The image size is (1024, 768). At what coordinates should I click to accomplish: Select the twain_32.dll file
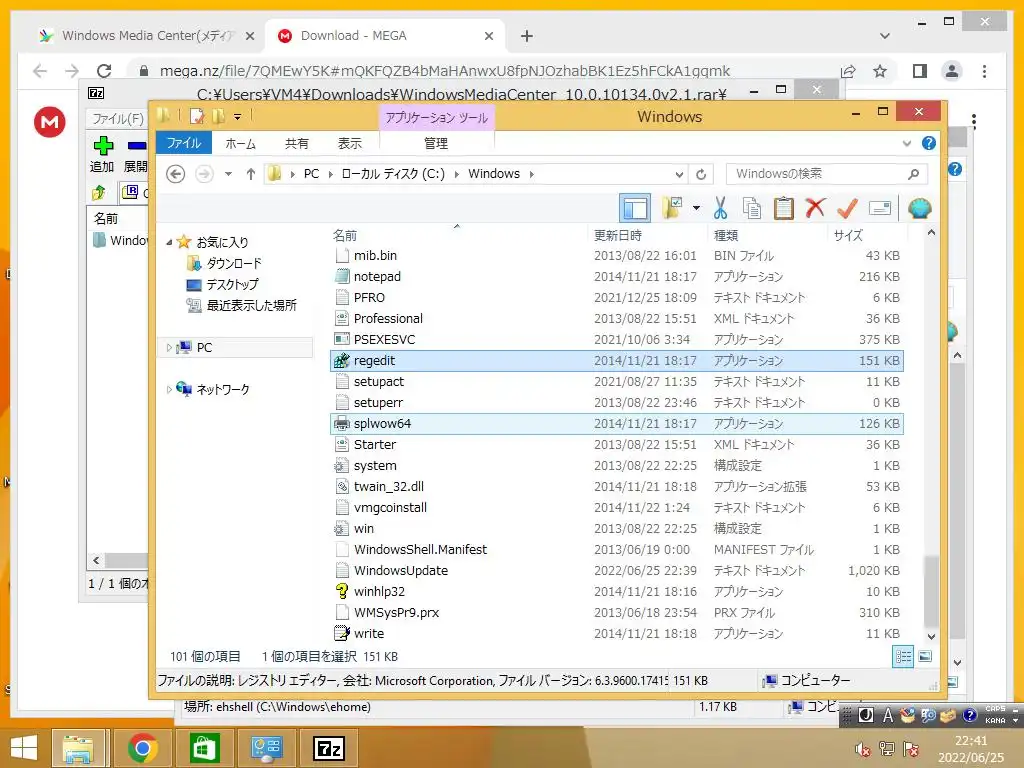[x=616, y=487]
